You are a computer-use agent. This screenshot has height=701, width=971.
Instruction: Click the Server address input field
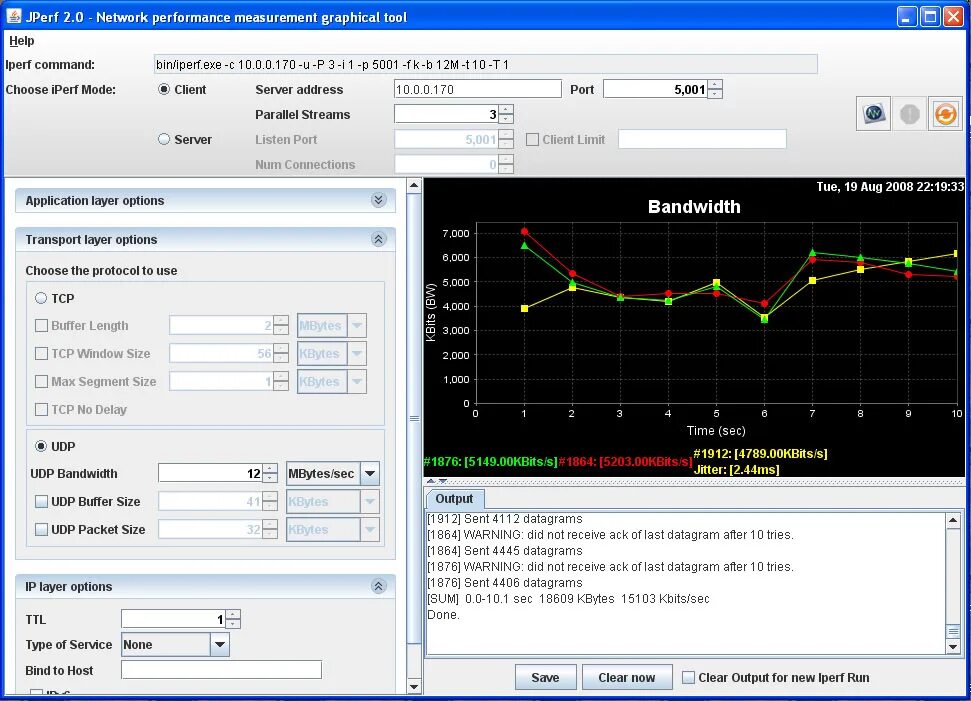coord(477,89)
